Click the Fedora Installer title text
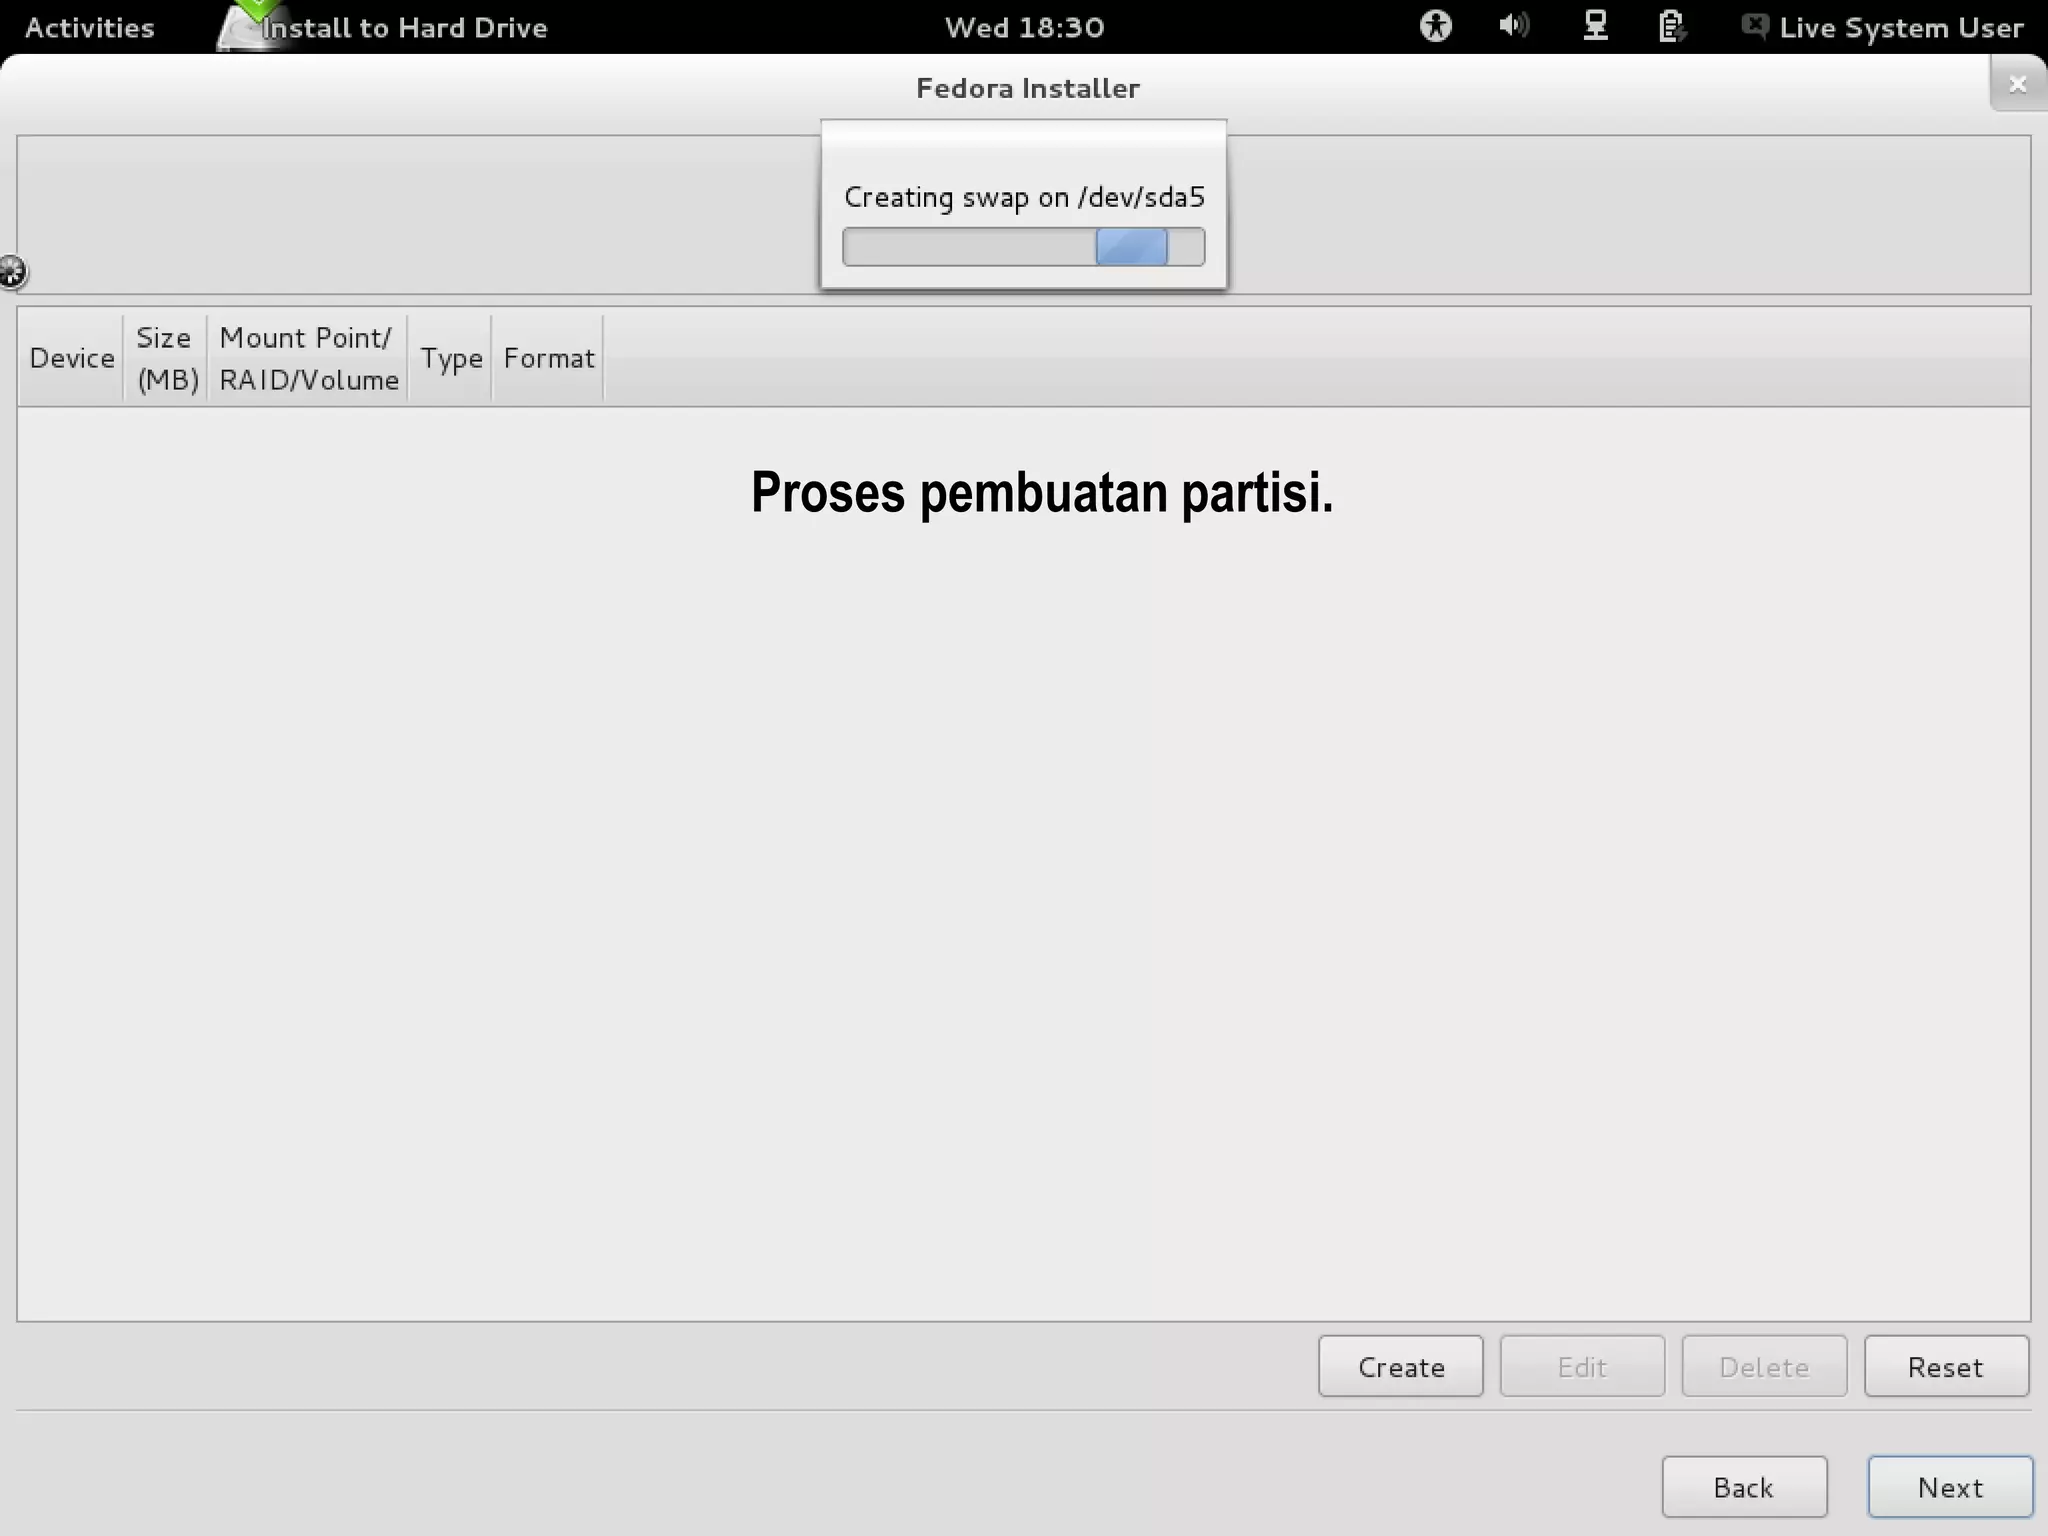2048x1536 pixels. [1027, 88]
